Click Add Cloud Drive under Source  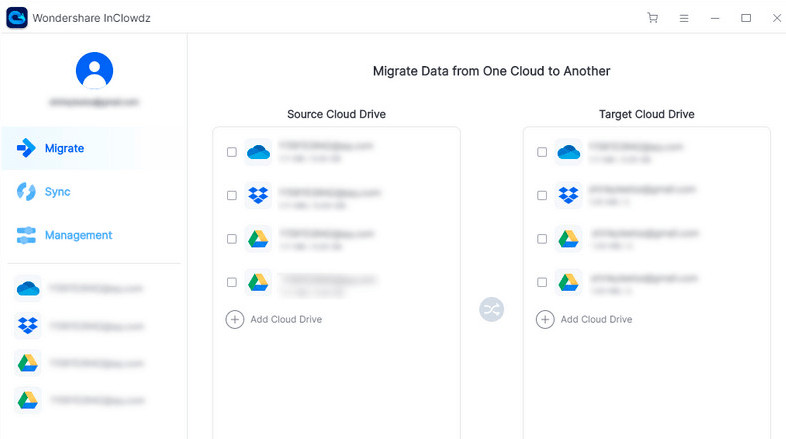pos(274,319)
